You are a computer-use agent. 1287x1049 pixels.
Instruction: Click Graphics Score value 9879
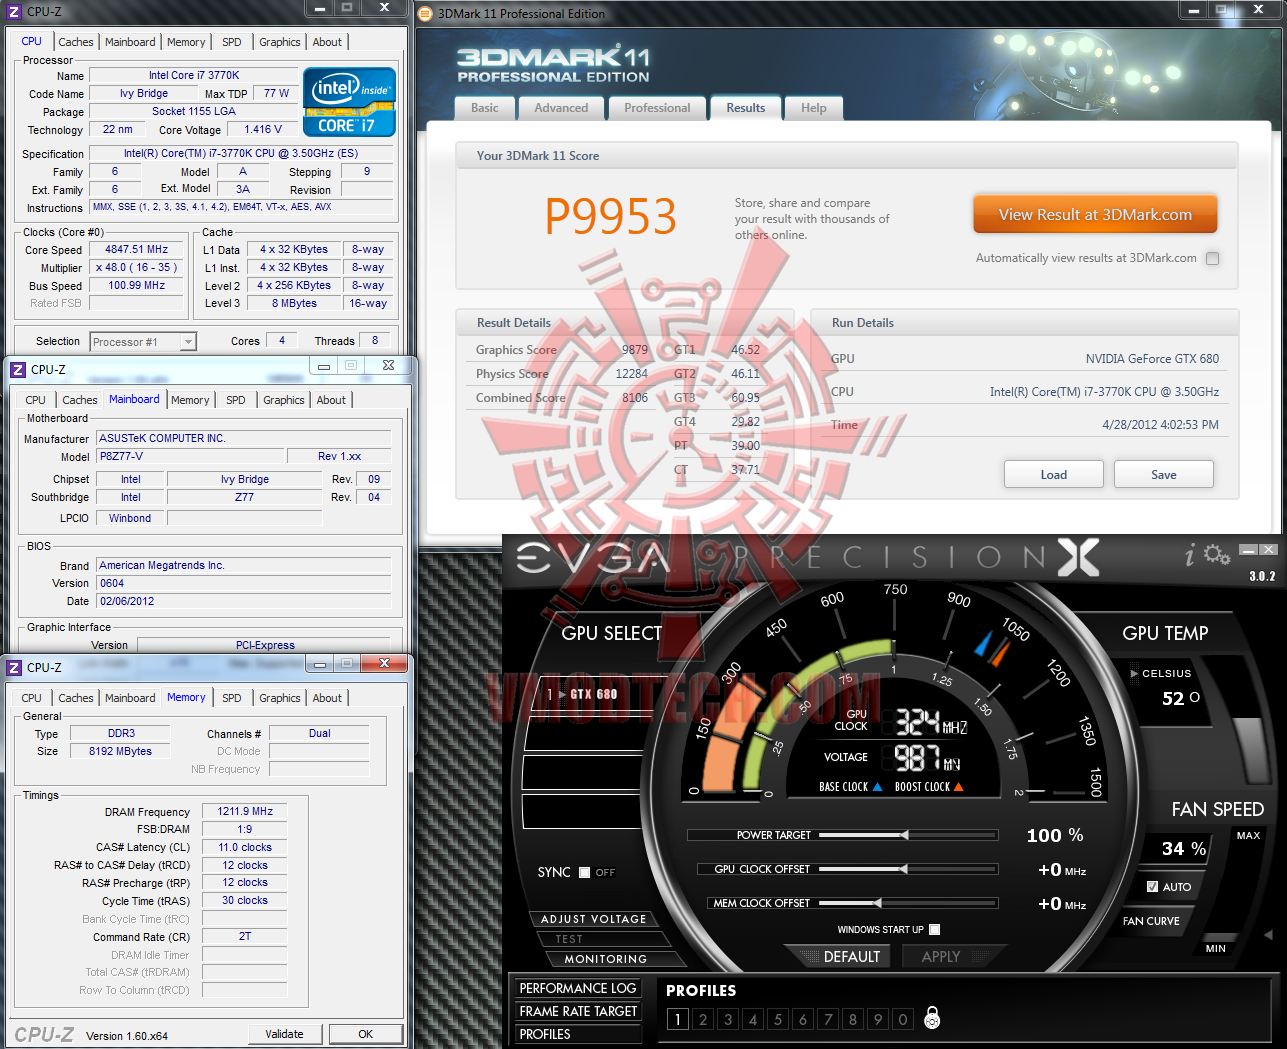point(634,350)
